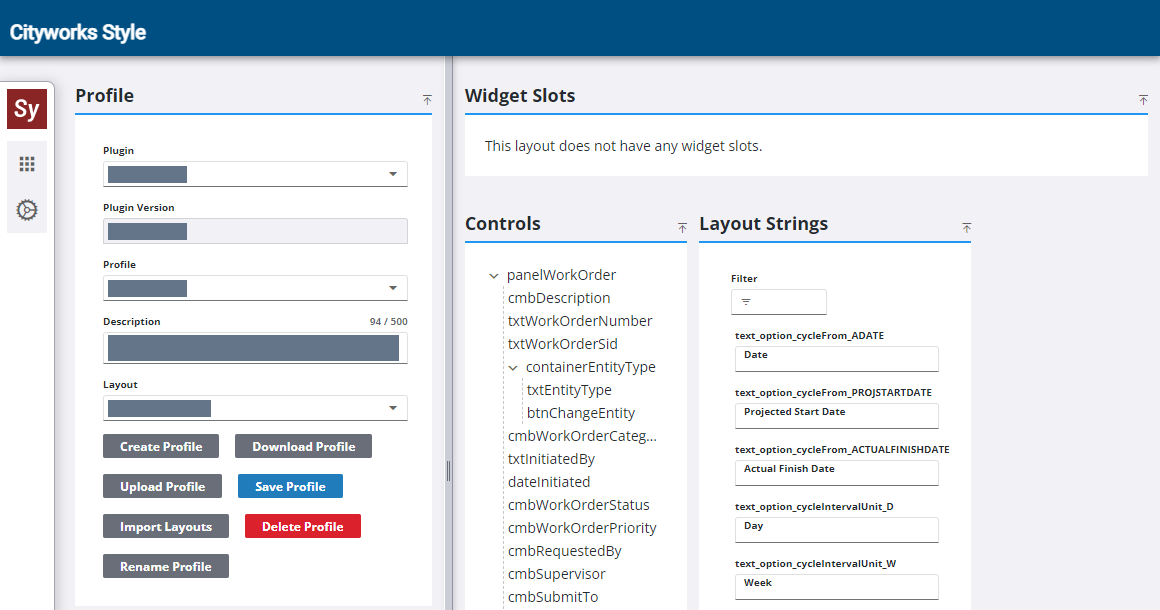Select cmbSupervisor control

tap(556, 574)
